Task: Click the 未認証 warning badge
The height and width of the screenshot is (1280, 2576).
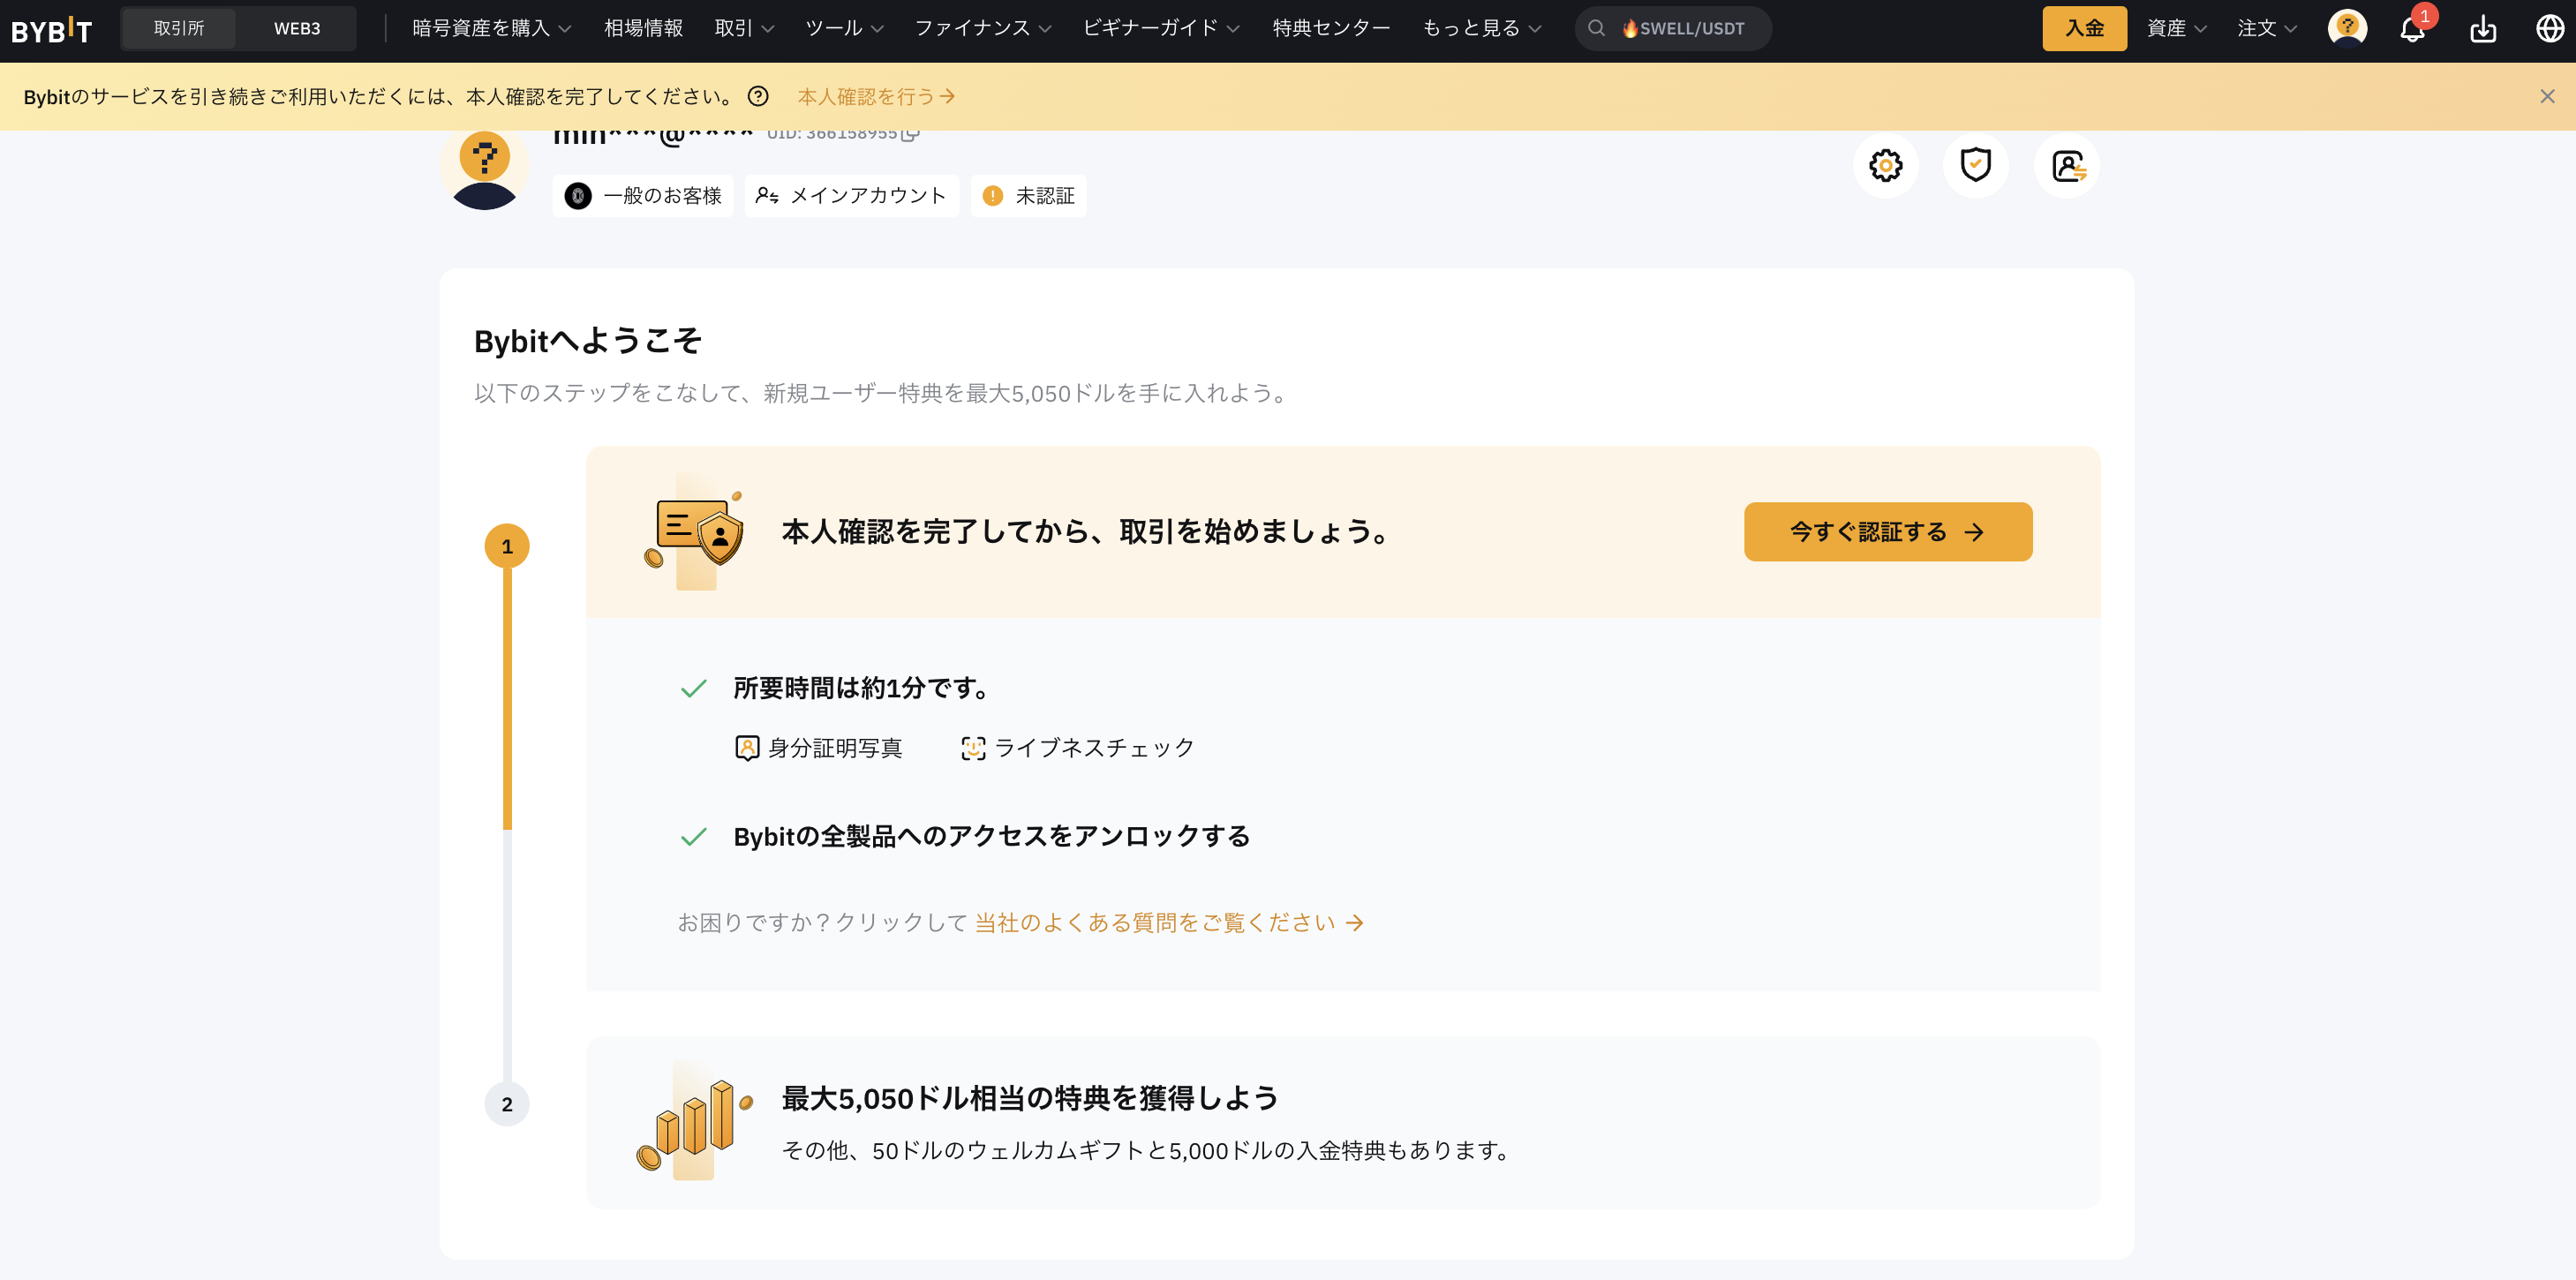Action: (1028, 196)
